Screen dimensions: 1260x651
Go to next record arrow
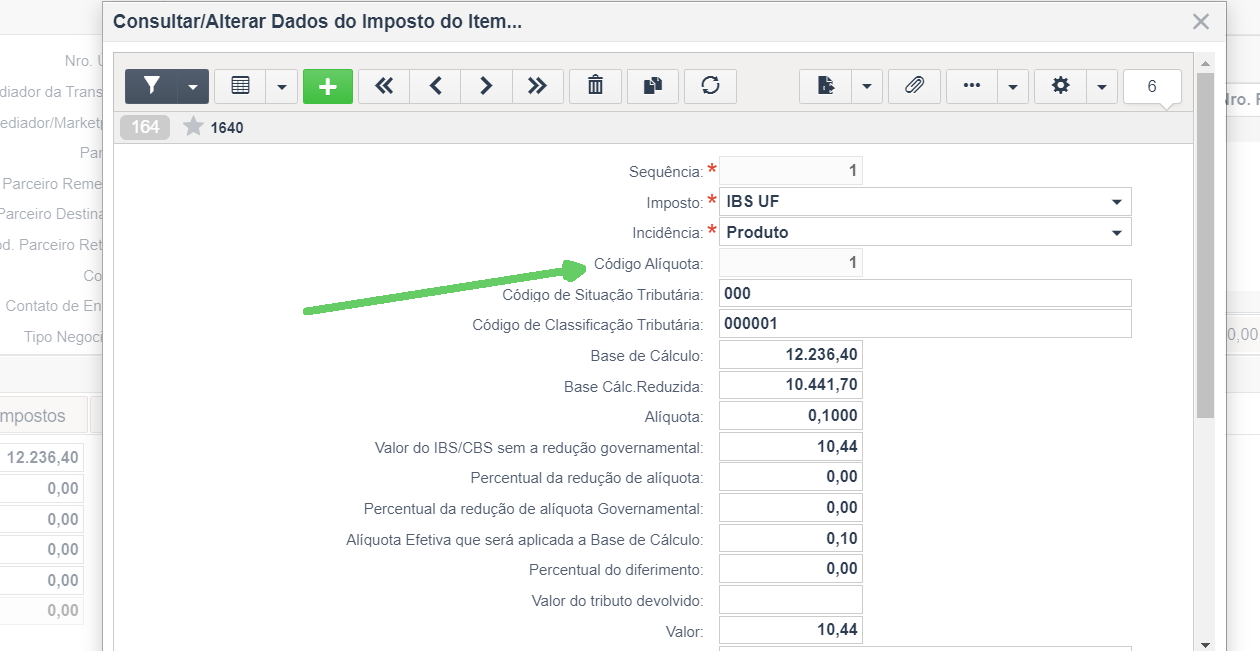(486, 86)
